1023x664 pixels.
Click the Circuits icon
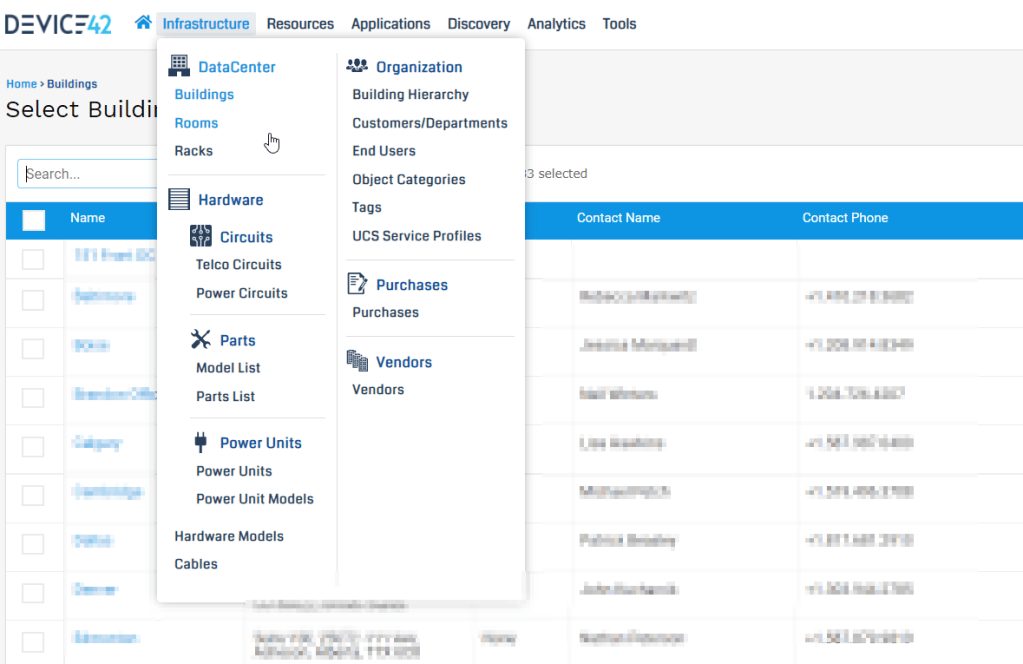tap(200, 236)
